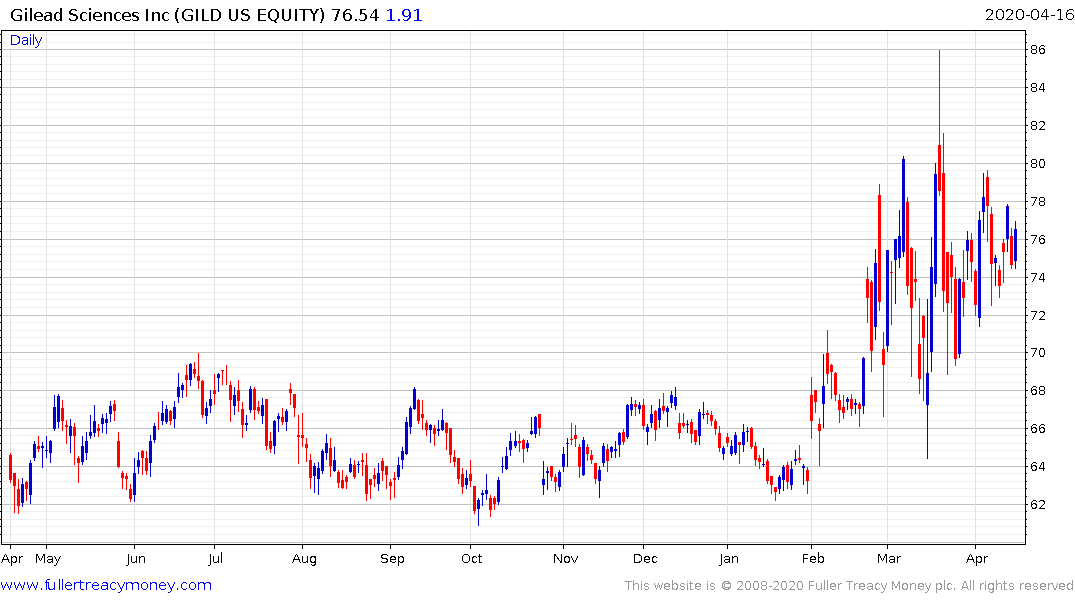Image resolution: width=1075 pixels, height=600 pixels.
Task: Click the 74 price axis label
Action: click(x=1037, y=278)
